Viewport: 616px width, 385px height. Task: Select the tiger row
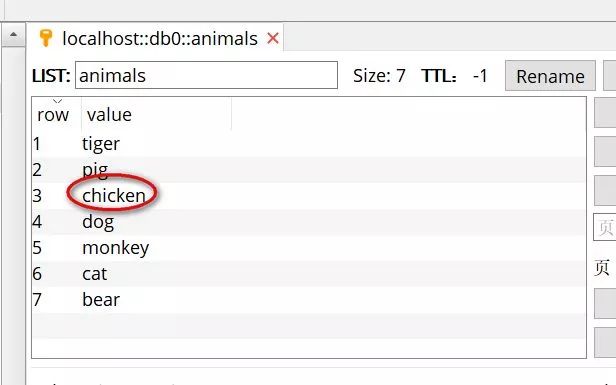(309, 144)
